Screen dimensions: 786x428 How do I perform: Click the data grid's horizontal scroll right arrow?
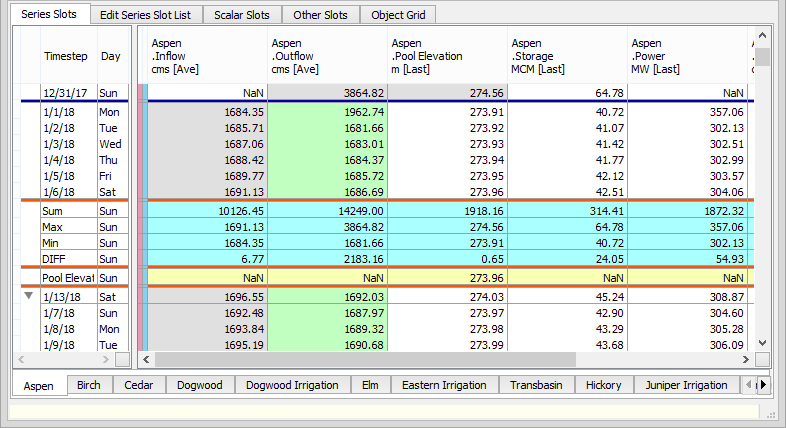[x=745, y=359]
